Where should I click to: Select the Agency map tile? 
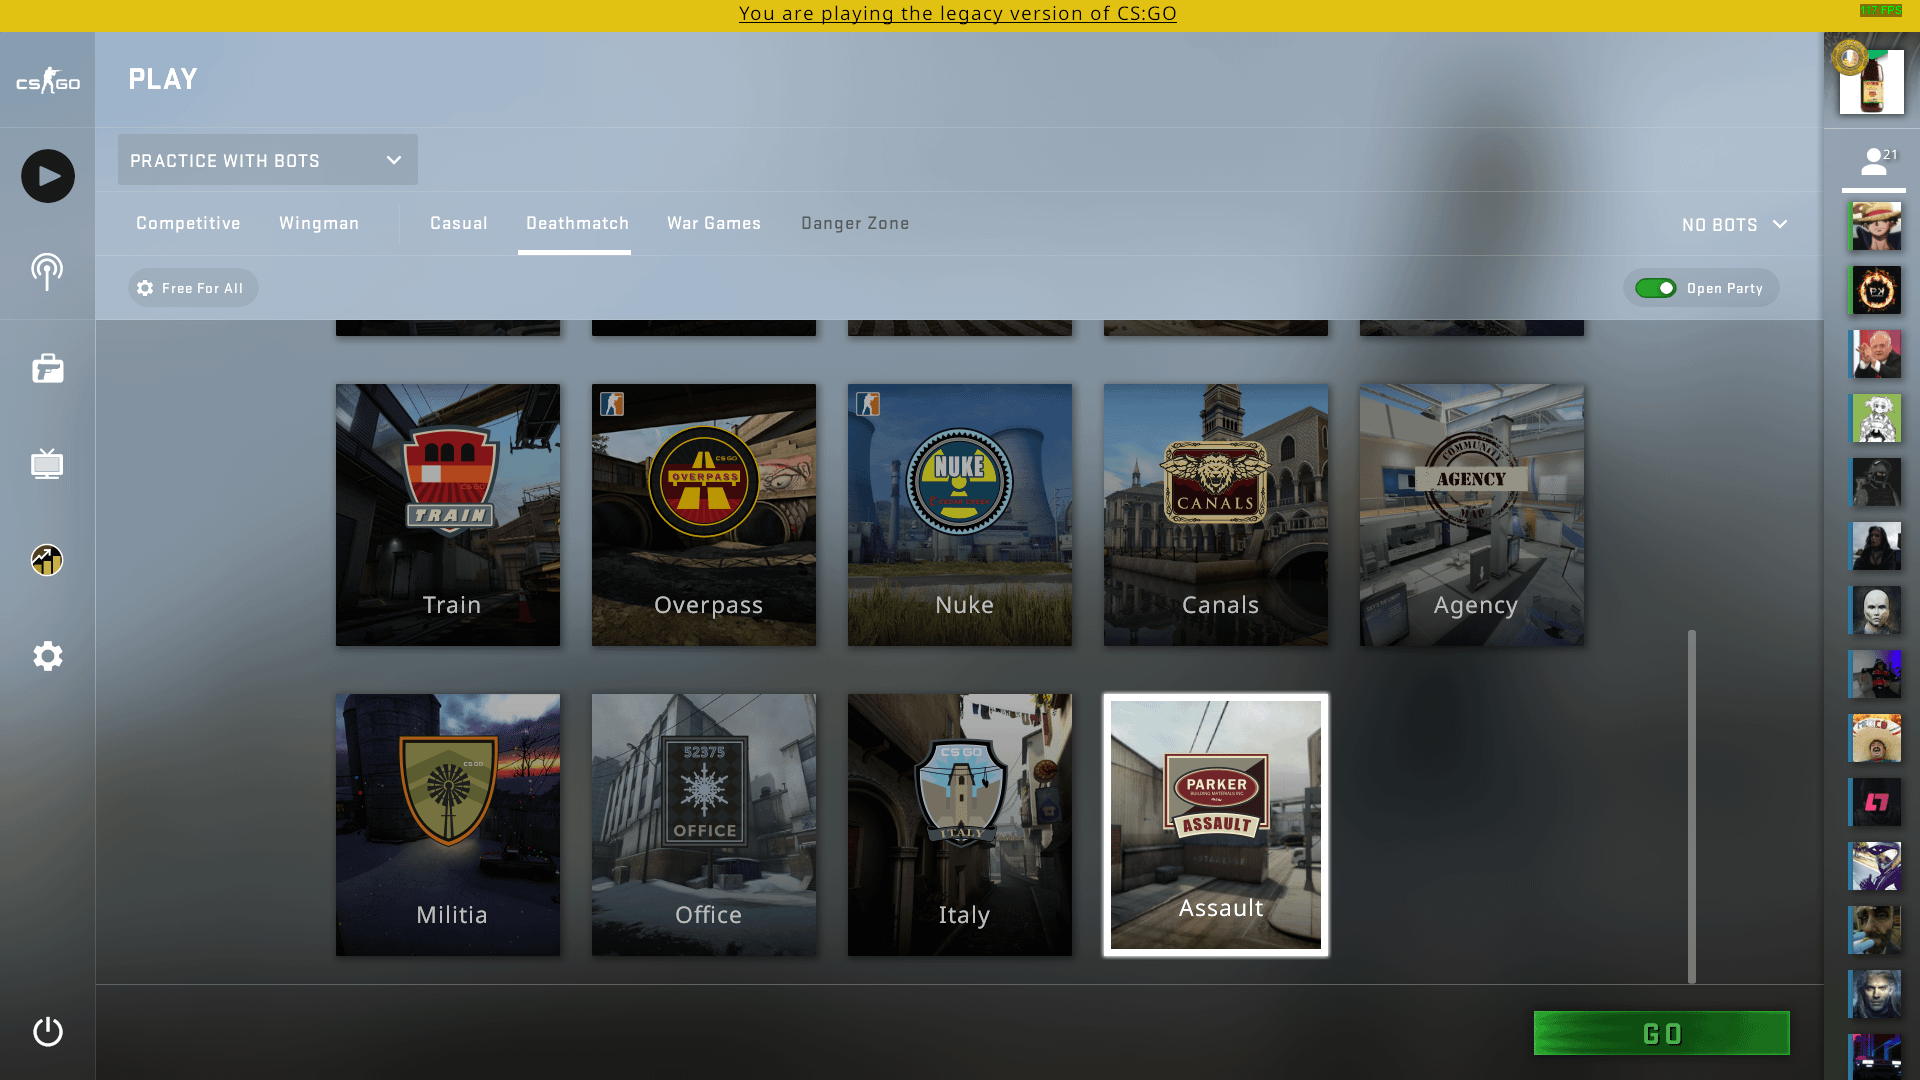(1472, 515)
